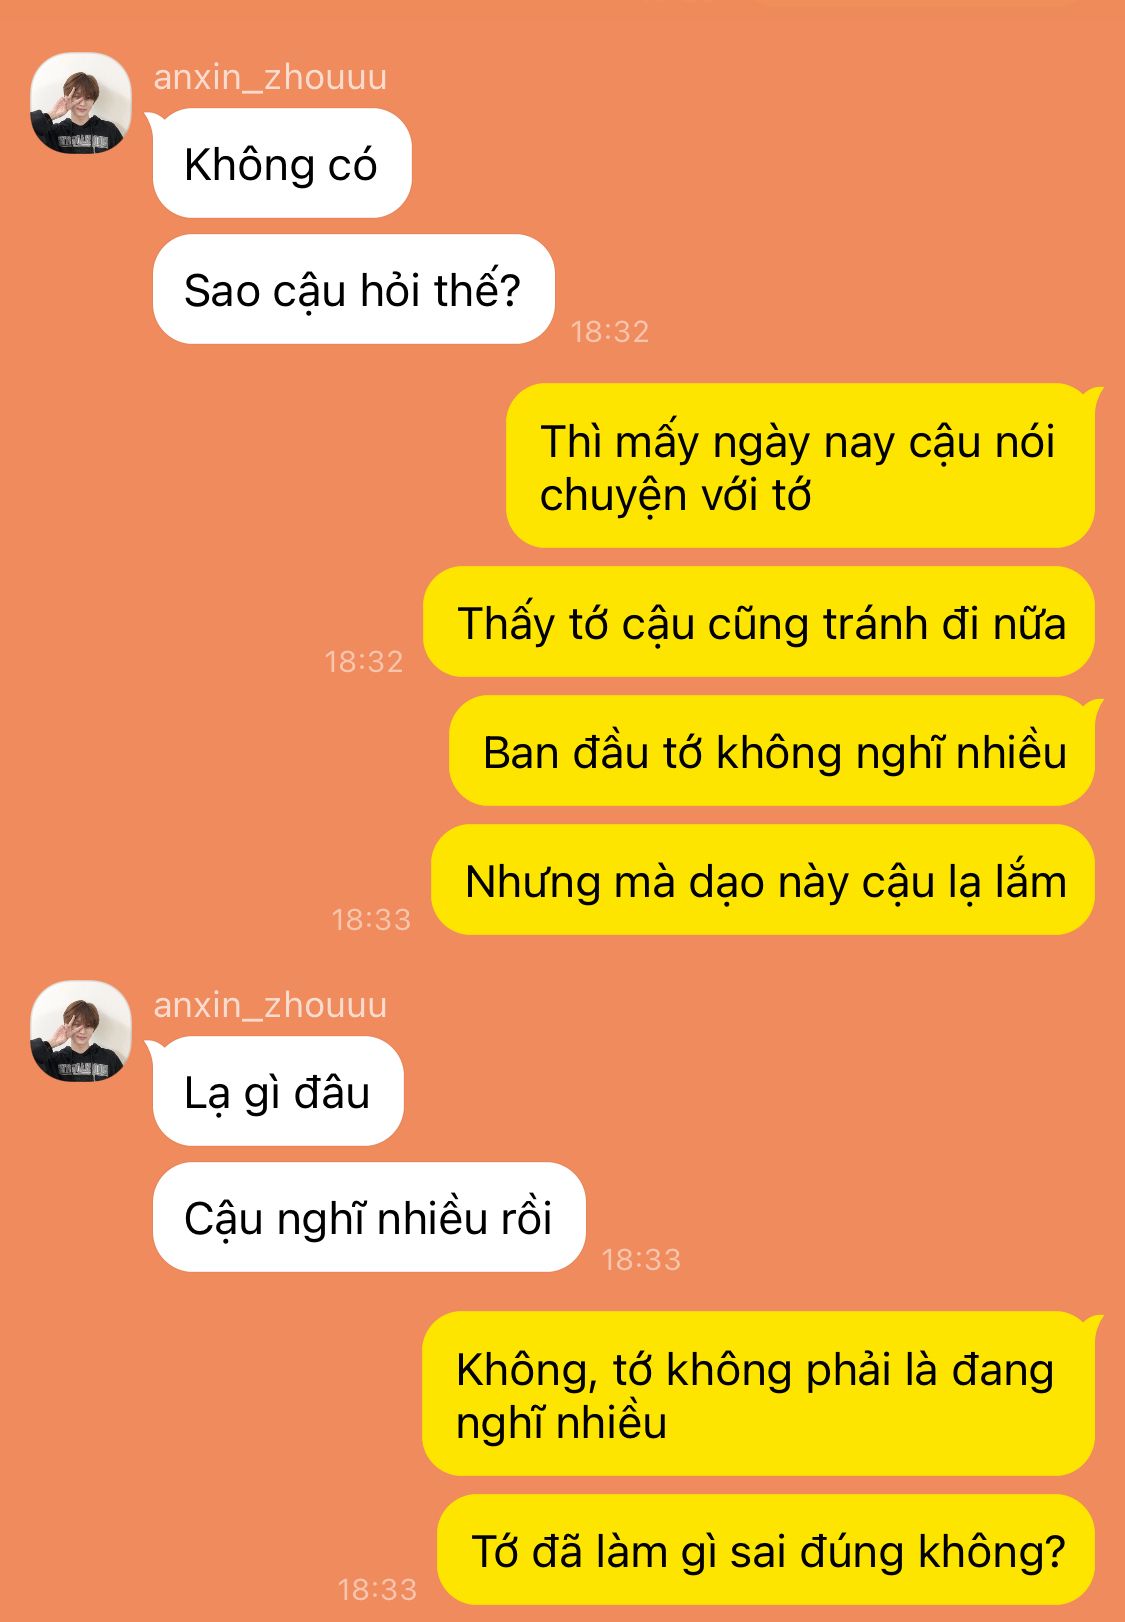Select the 'Không có' message bubble
This screenshot has width=1125, height=1622.
(x=282, y=163)
